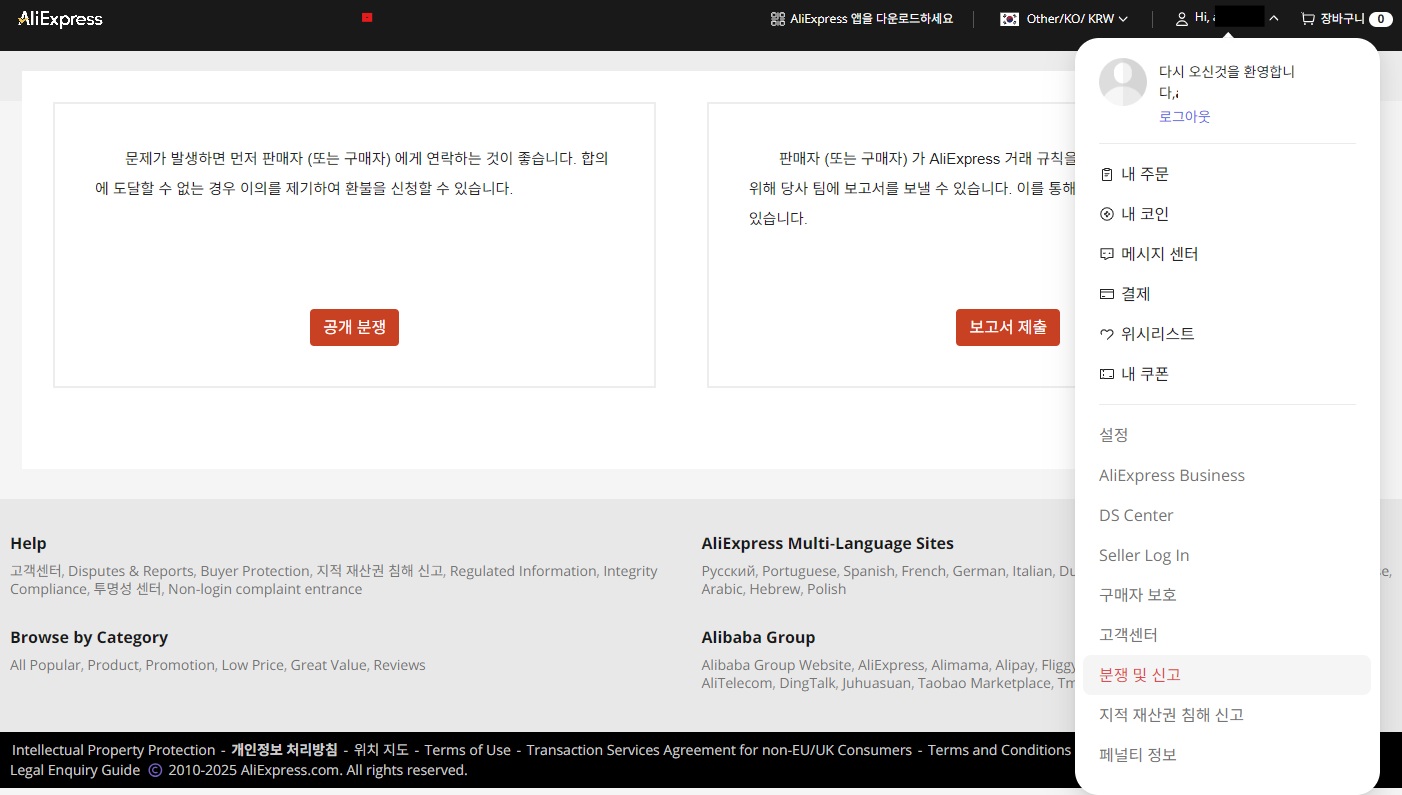The height and width of the screenshot is (795, 1402).
Task: Select 고객센터 in the account menu
Action: [x=1128, y=635]
